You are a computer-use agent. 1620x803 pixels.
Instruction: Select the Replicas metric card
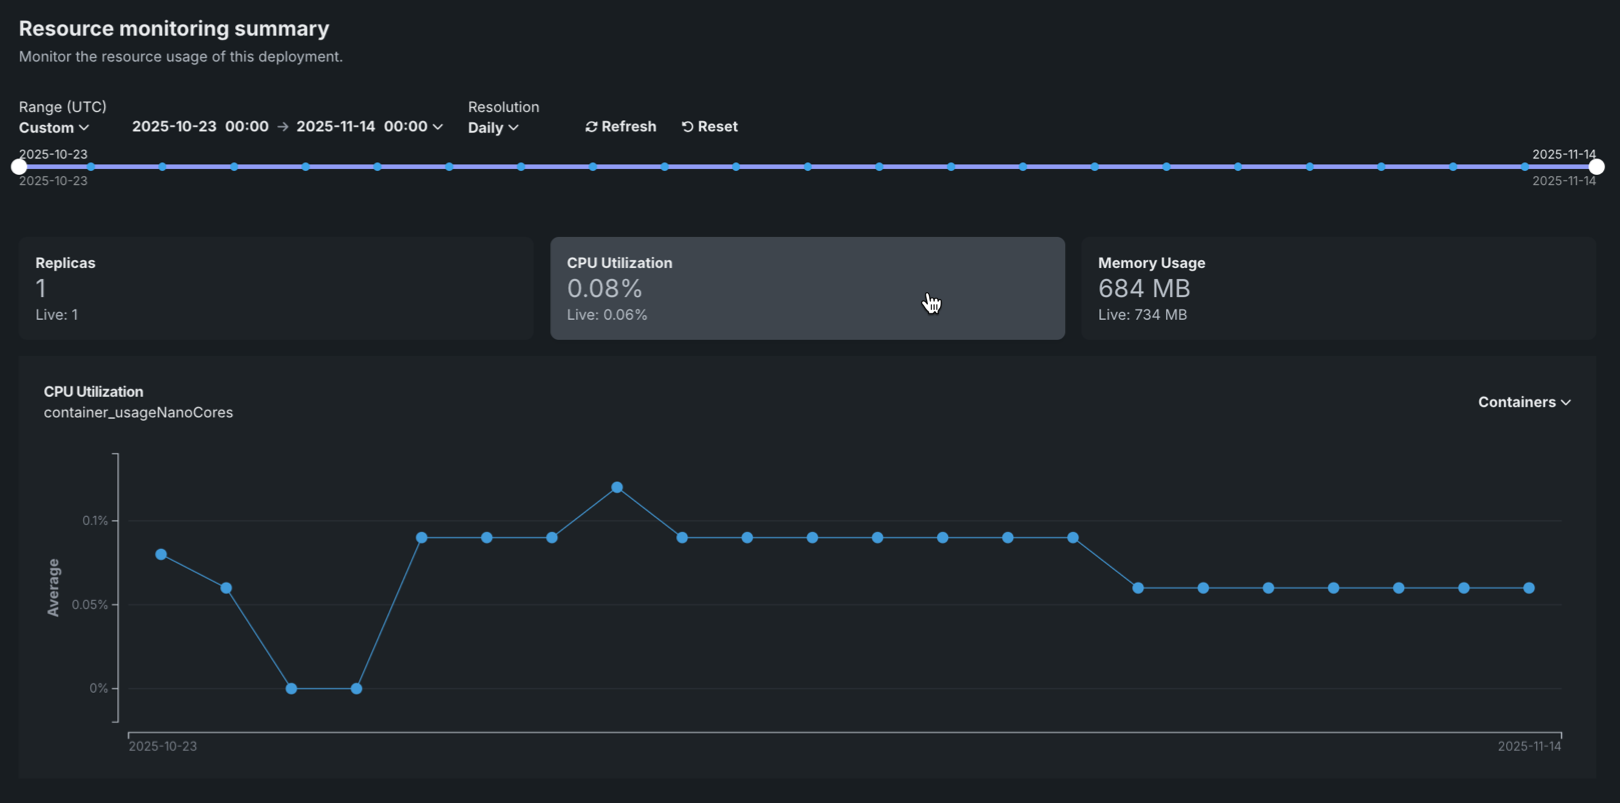tap(275, 288)
